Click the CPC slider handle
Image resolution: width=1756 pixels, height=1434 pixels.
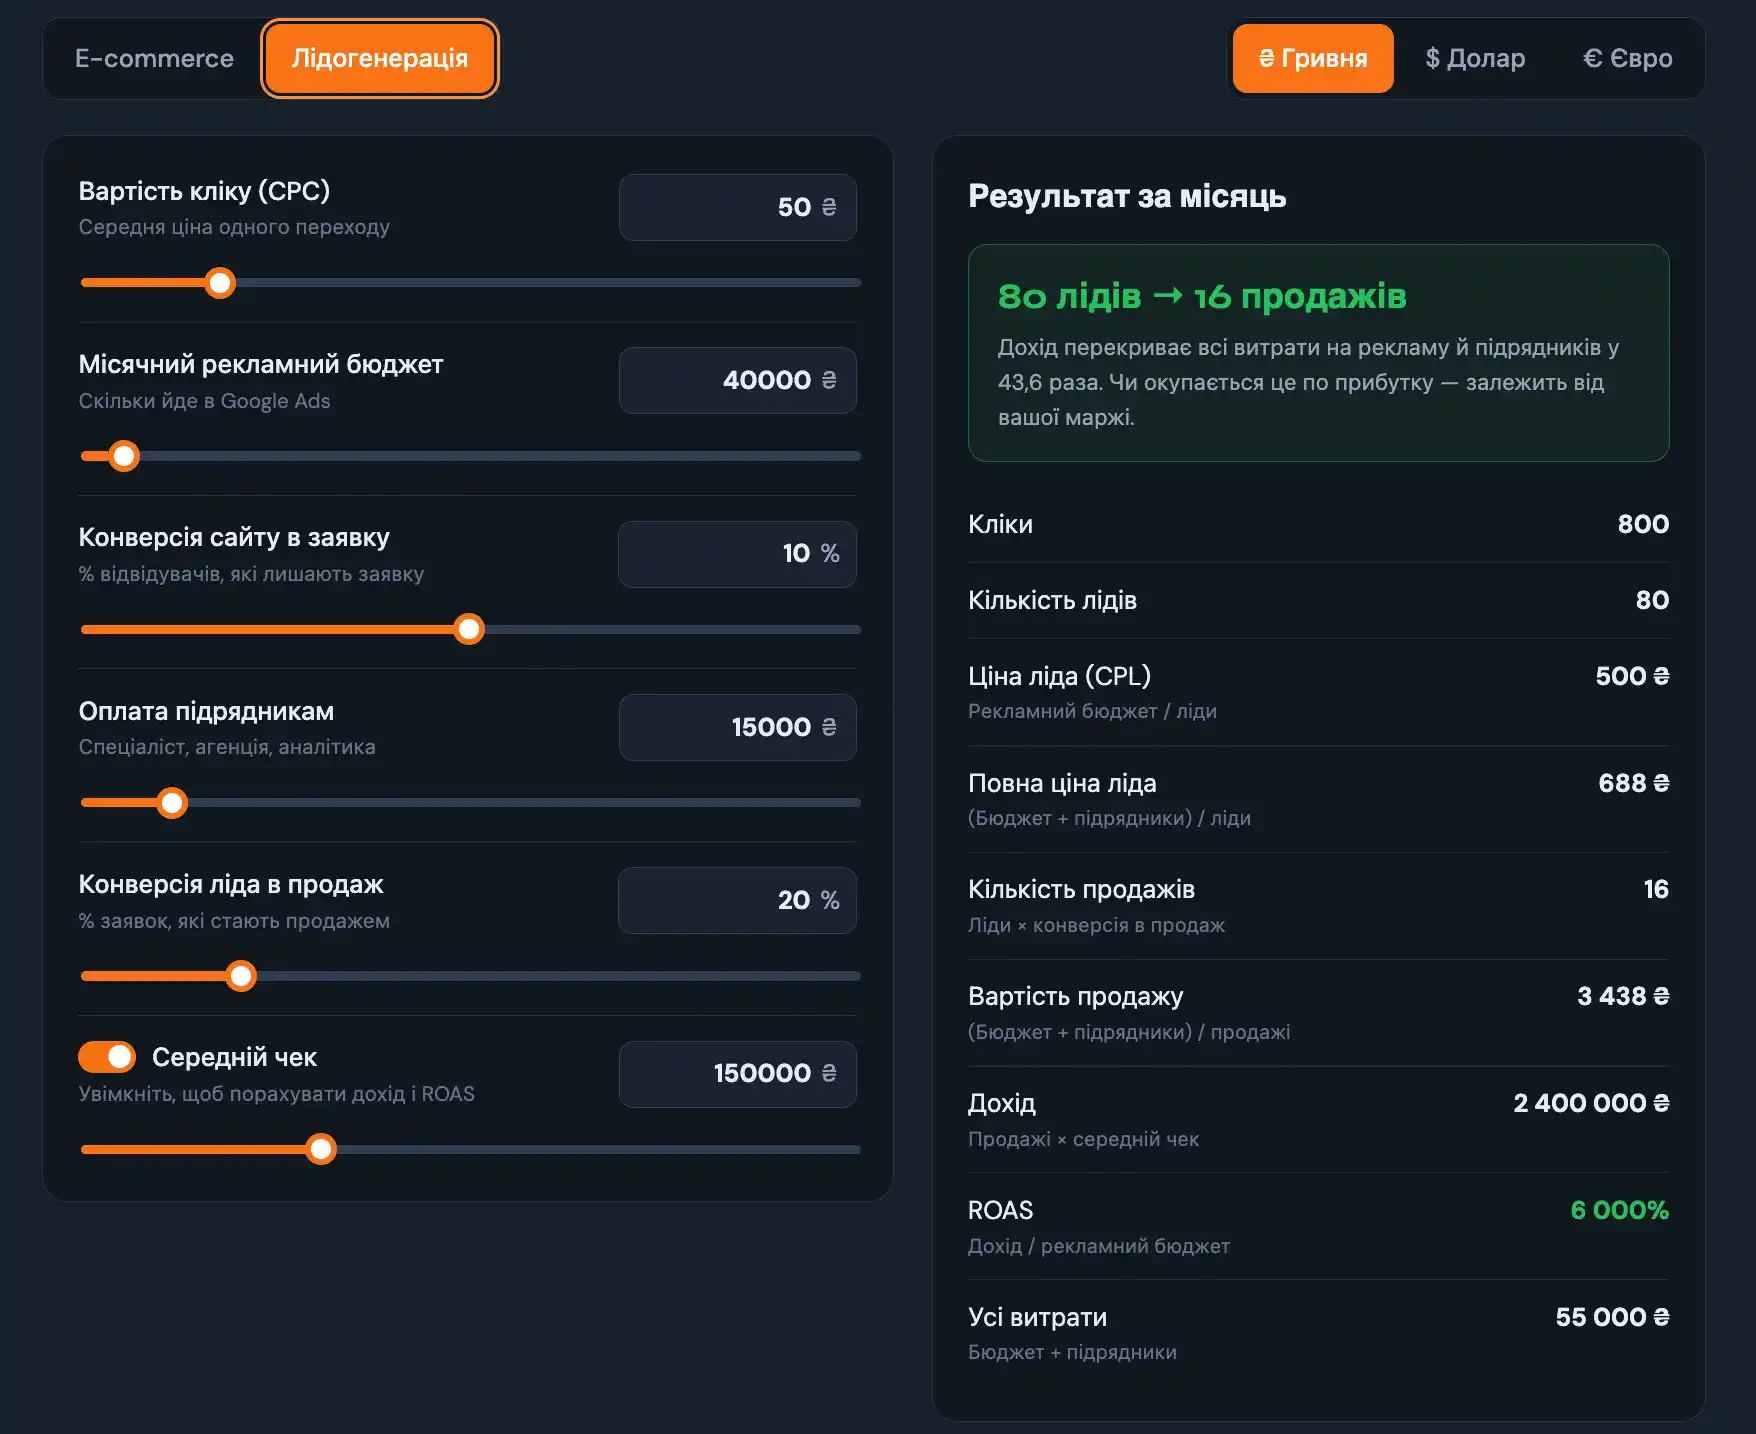[220, 283]
